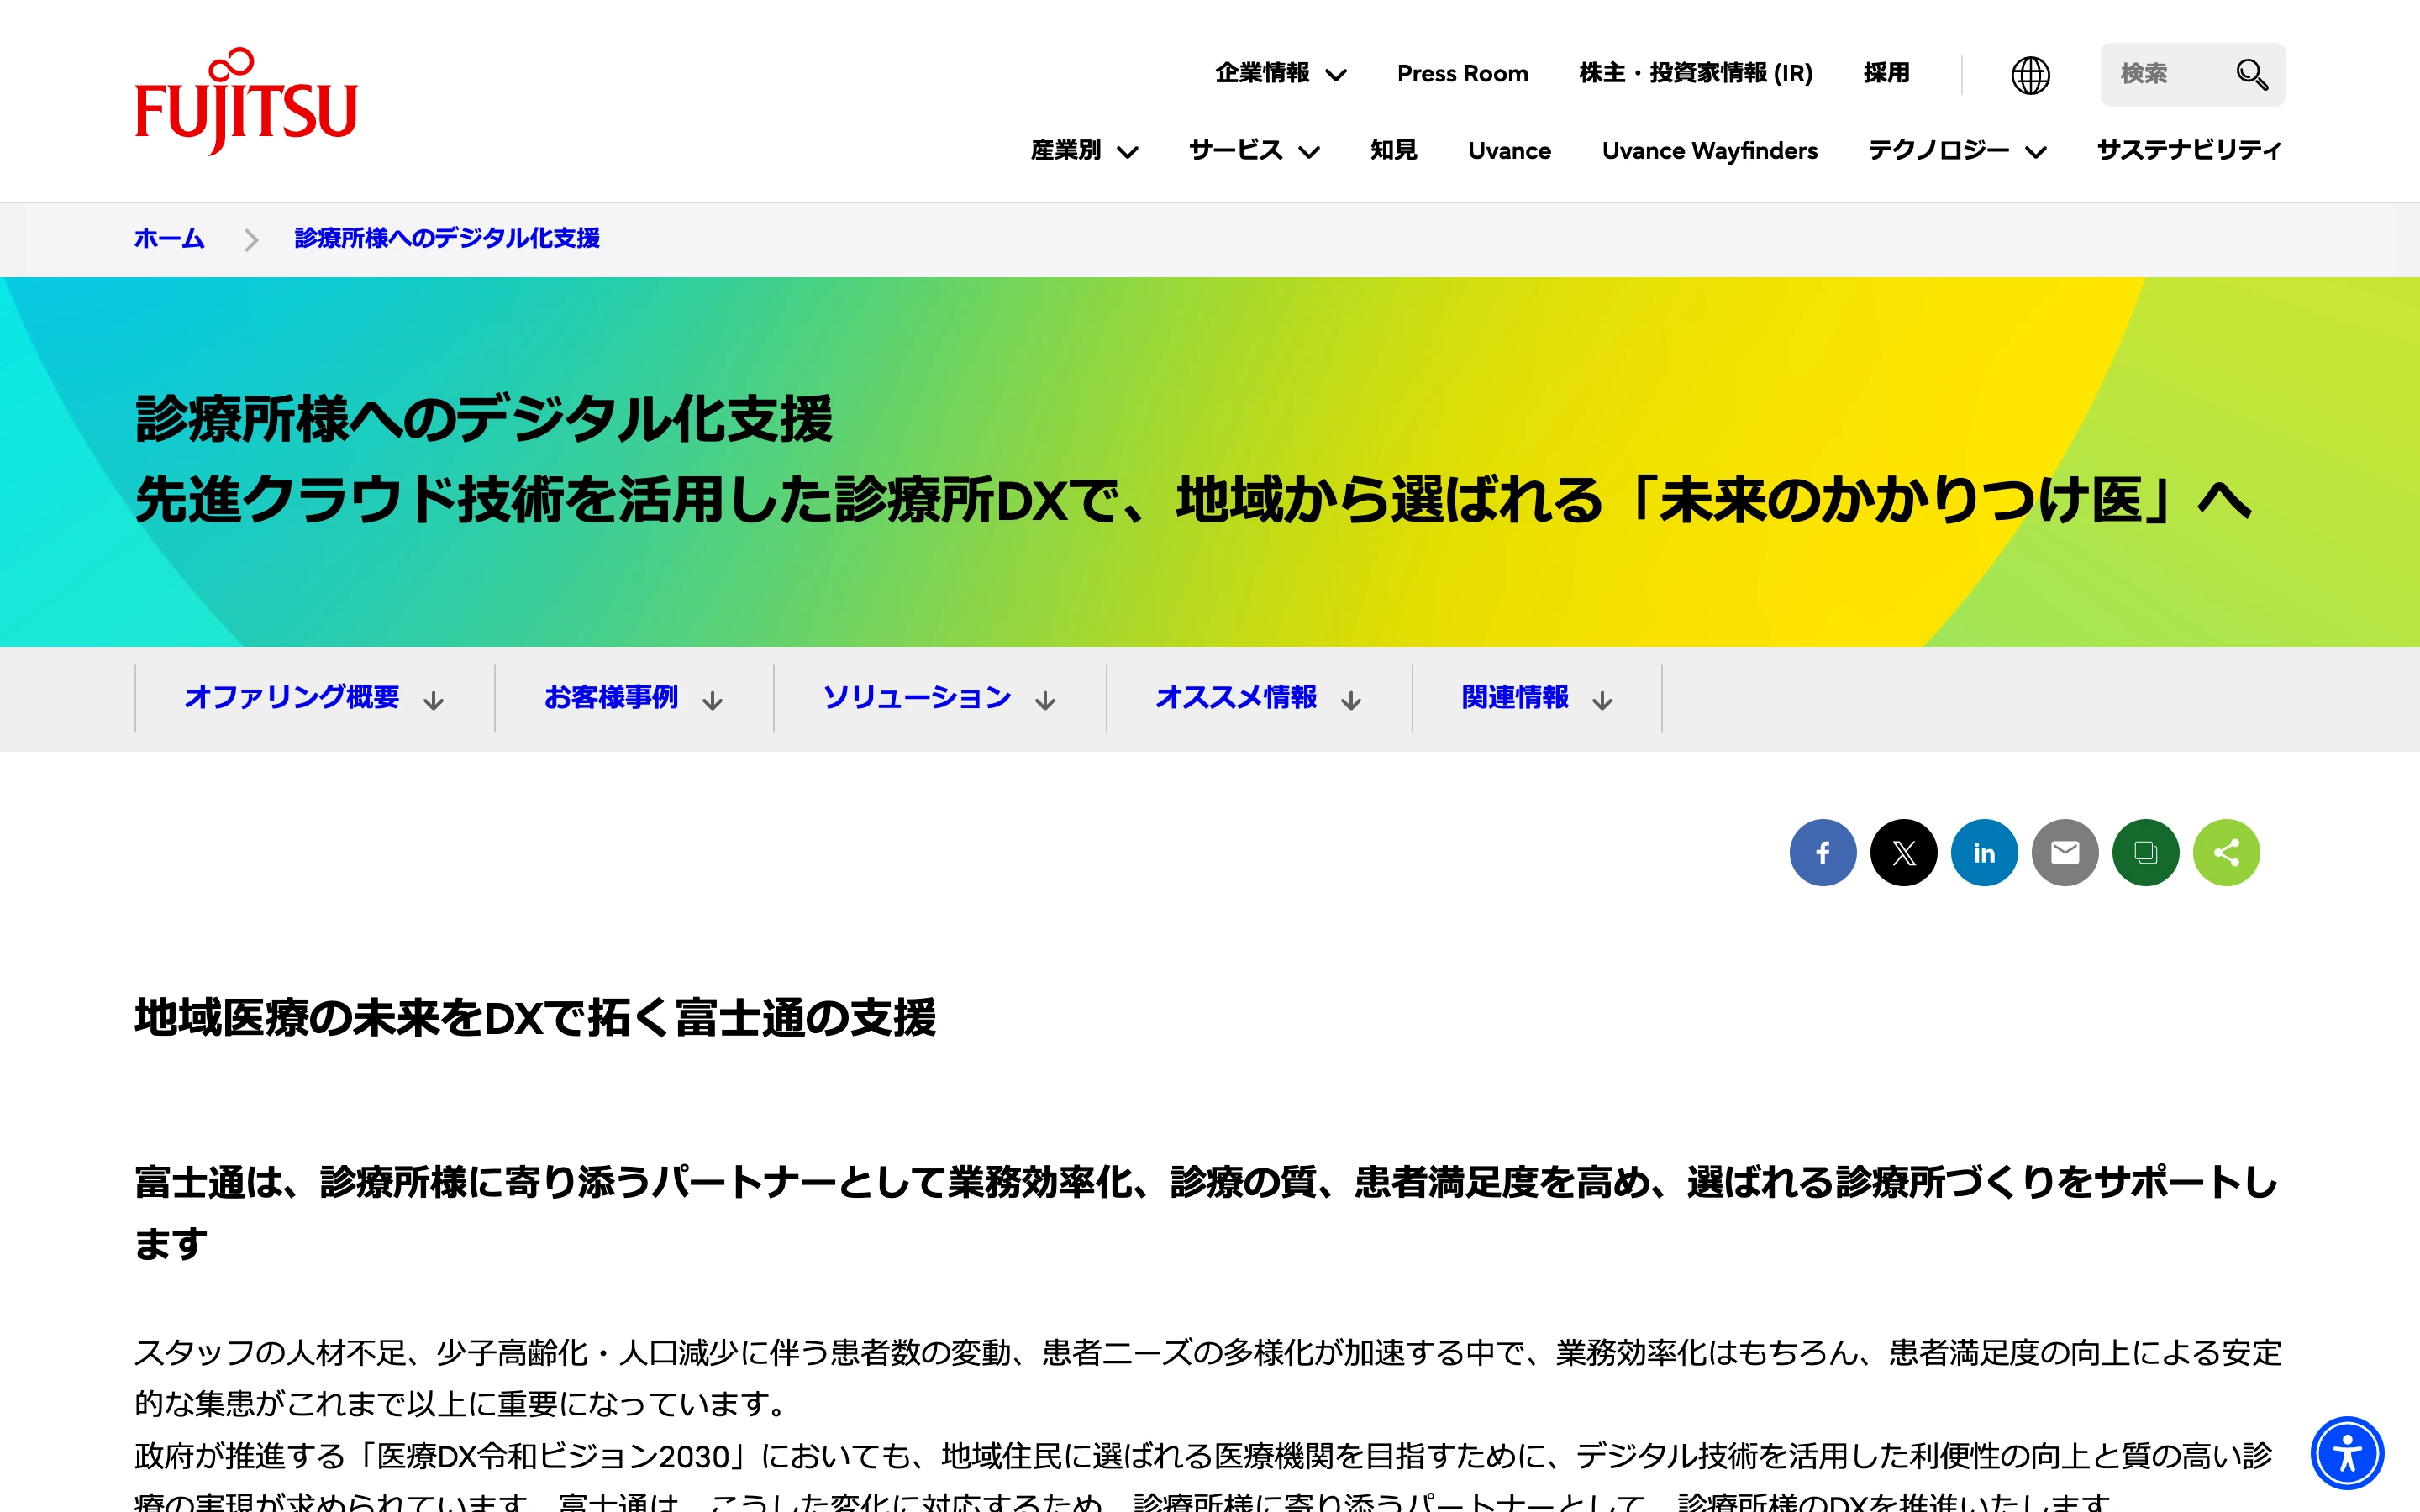Click the down arrow beside オファリング概要

pyautogui.click(x=433, y=700)
